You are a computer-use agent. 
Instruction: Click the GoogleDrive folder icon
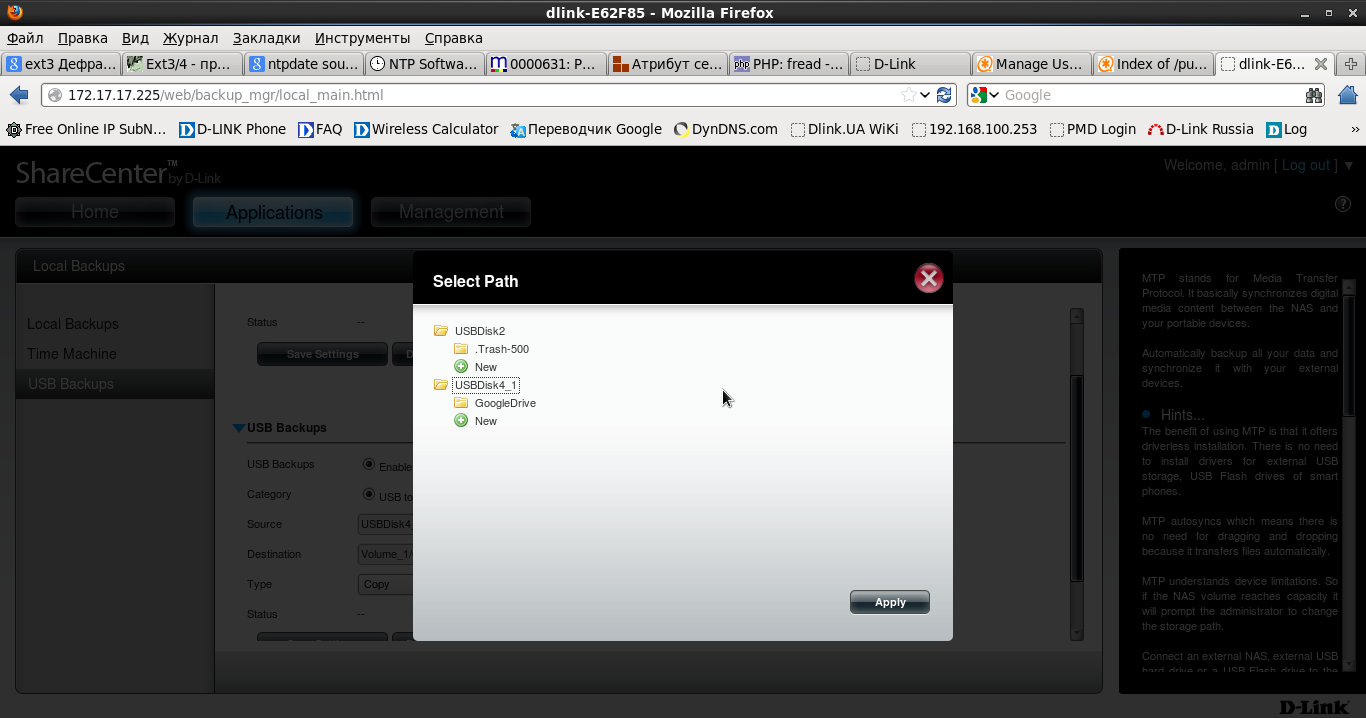point(461,403)
